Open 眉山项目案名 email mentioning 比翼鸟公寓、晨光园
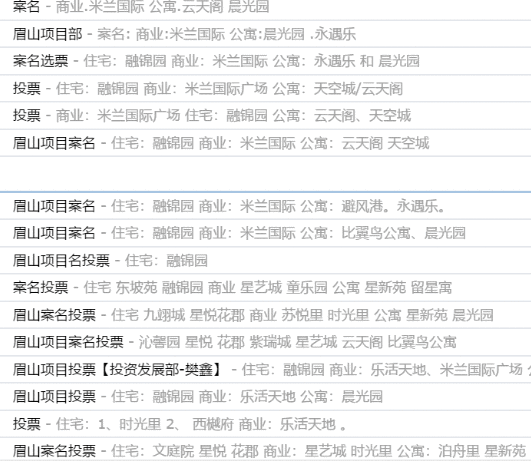 click(266, 233)
